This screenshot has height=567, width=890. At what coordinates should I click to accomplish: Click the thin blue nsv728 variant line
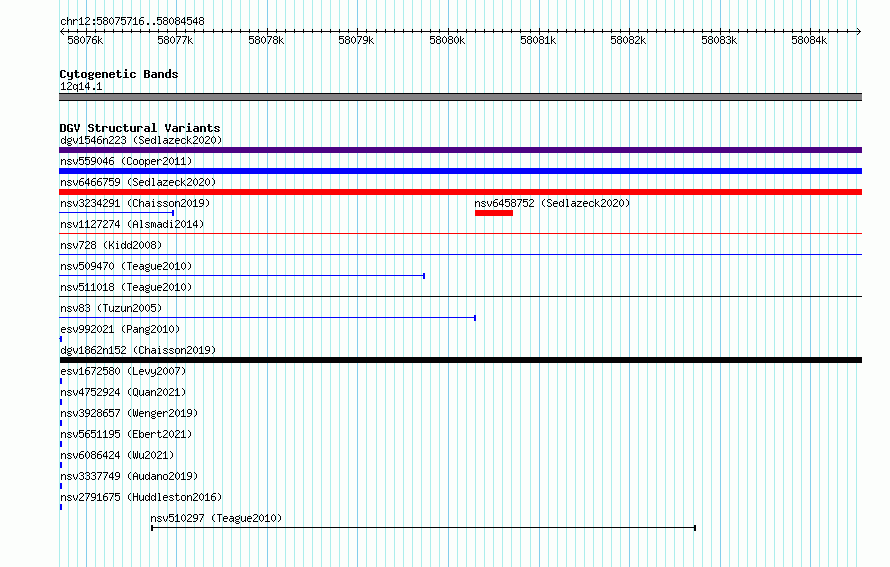pos(460,254)
